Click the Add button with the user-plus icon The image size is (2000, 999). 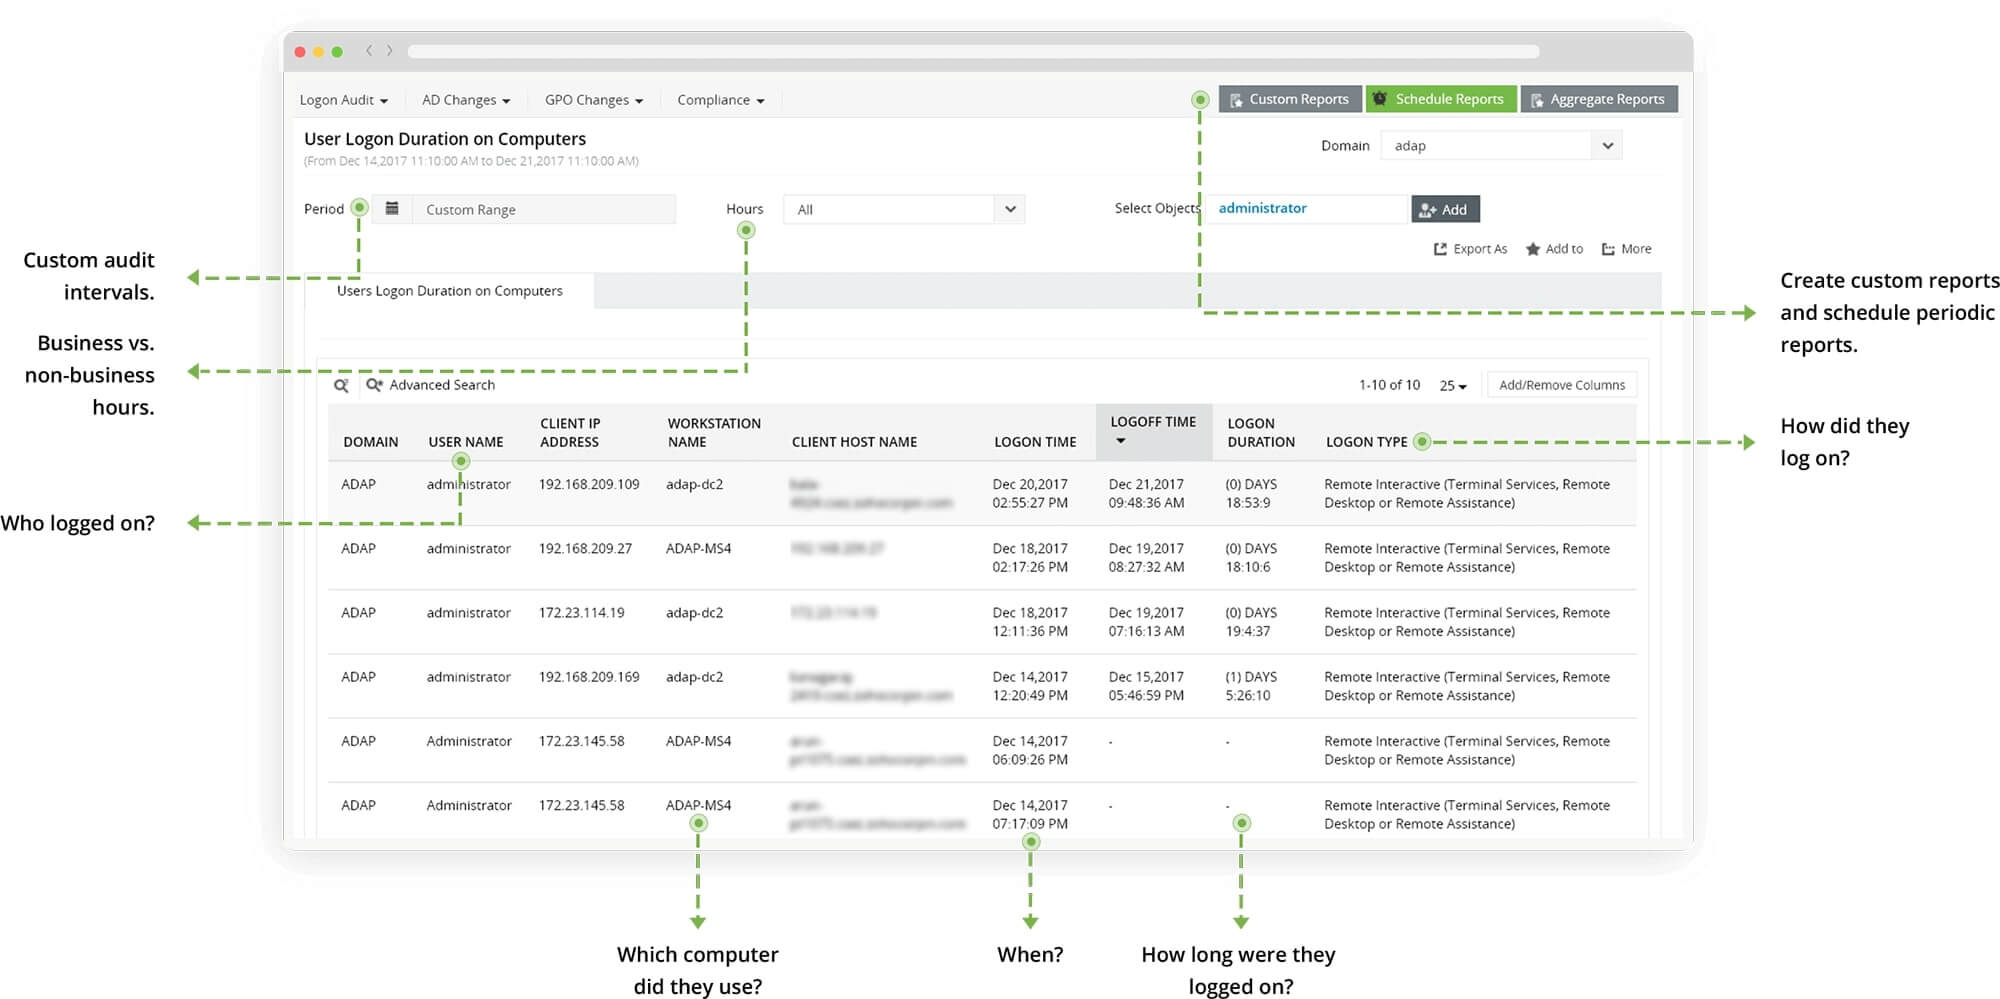[1445, 208]
